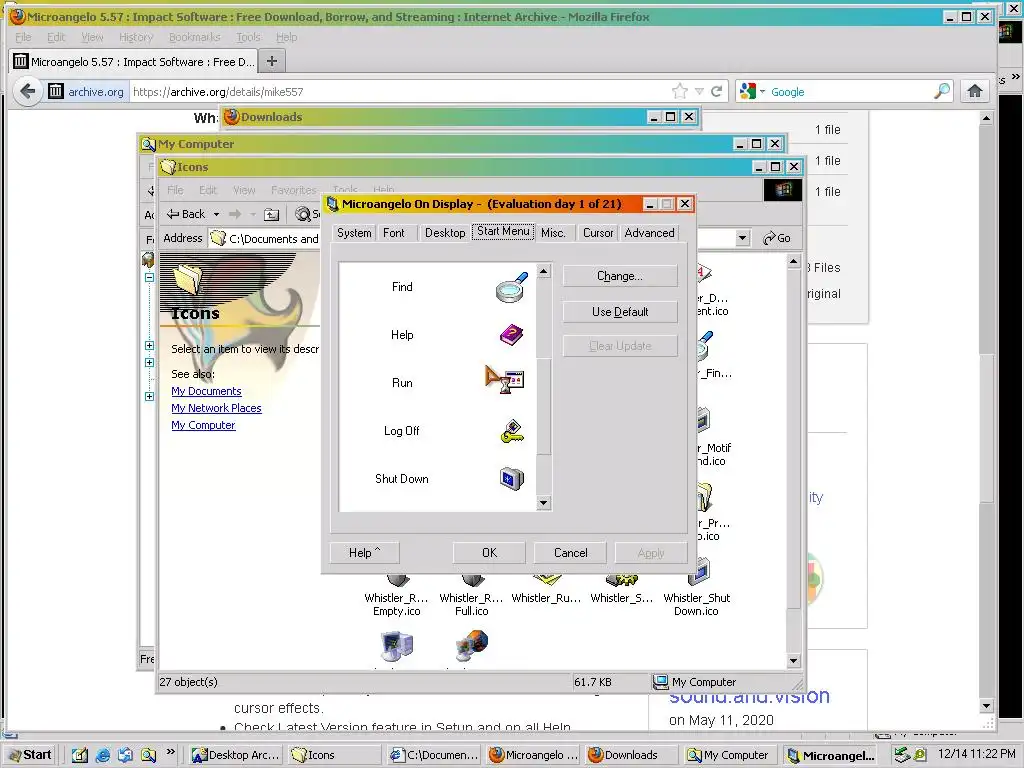The height and width of the screenshot is (768, 1024).
Task: Select the Find icon in Start Menu list
Action: [x=511, y=287]
